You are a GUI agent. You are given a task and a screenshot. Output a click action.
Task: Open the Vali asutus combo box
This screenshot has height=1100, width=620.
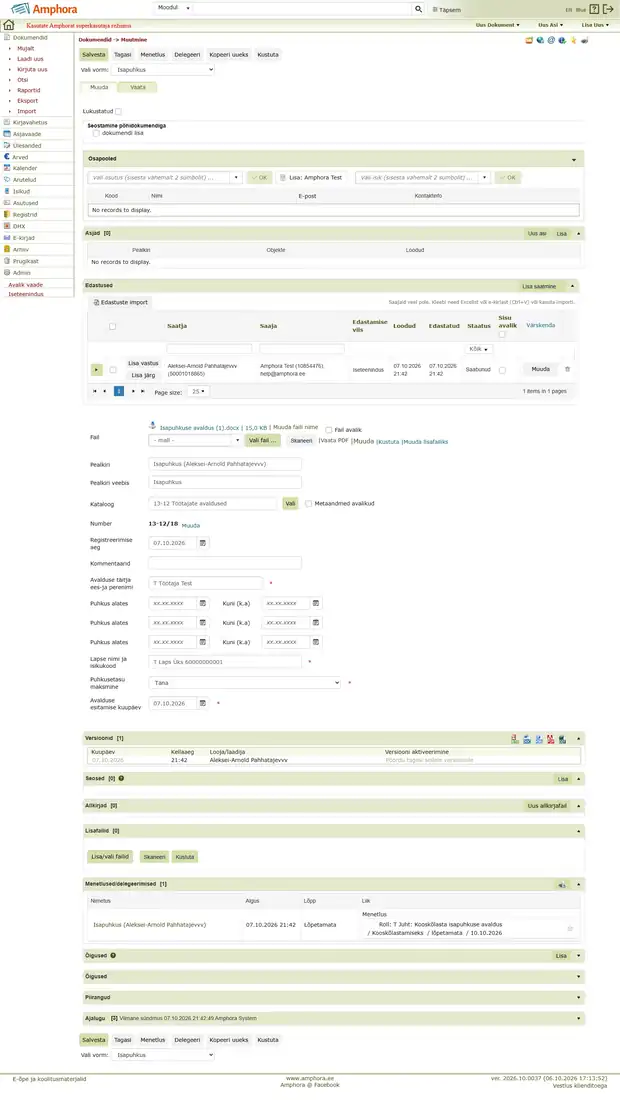[165, 177]
